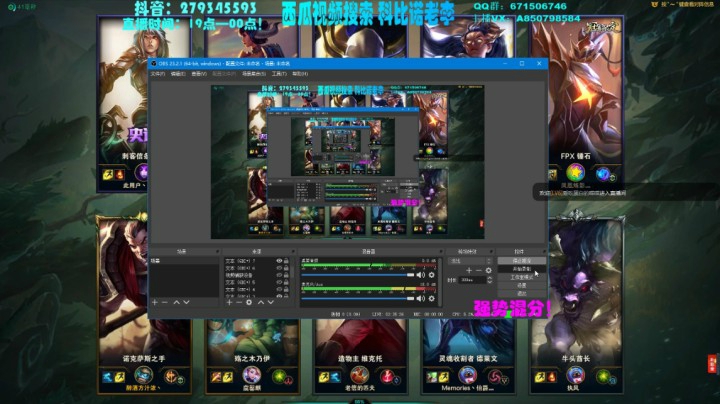720x404 pixels.
Task: Select the 场景 entry in scenes list
Action: click(x=184, y=261)
